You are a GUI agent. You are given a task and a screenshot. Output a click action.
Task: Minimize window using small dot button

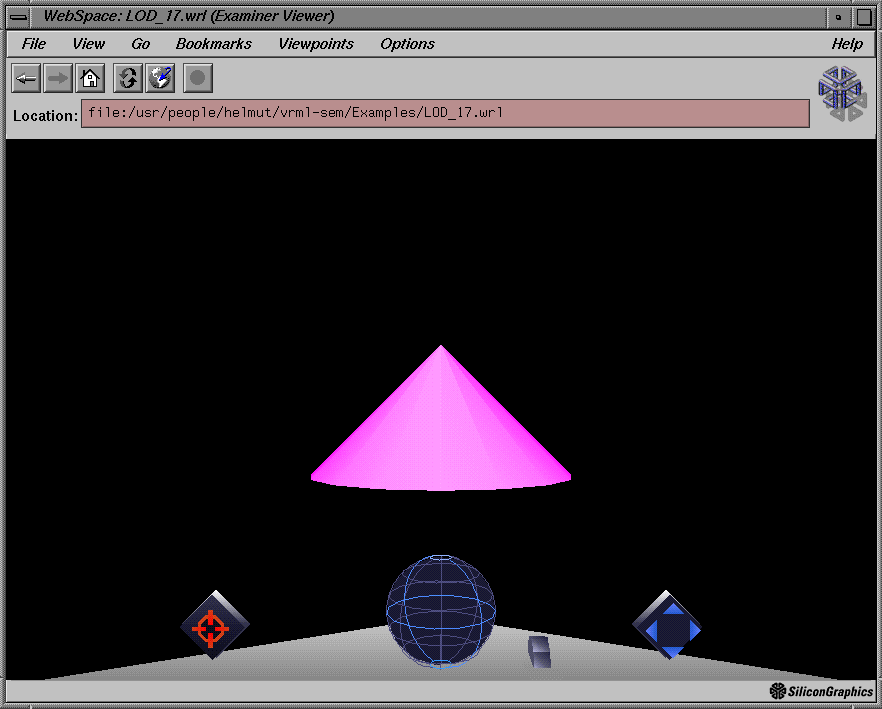tap(839, 17)
